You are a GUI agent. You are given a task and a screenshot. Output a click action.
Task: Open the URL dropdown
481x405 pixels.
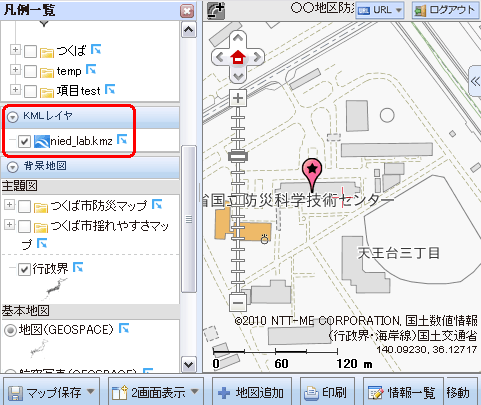pyautogui.click(x=380, y=10)
